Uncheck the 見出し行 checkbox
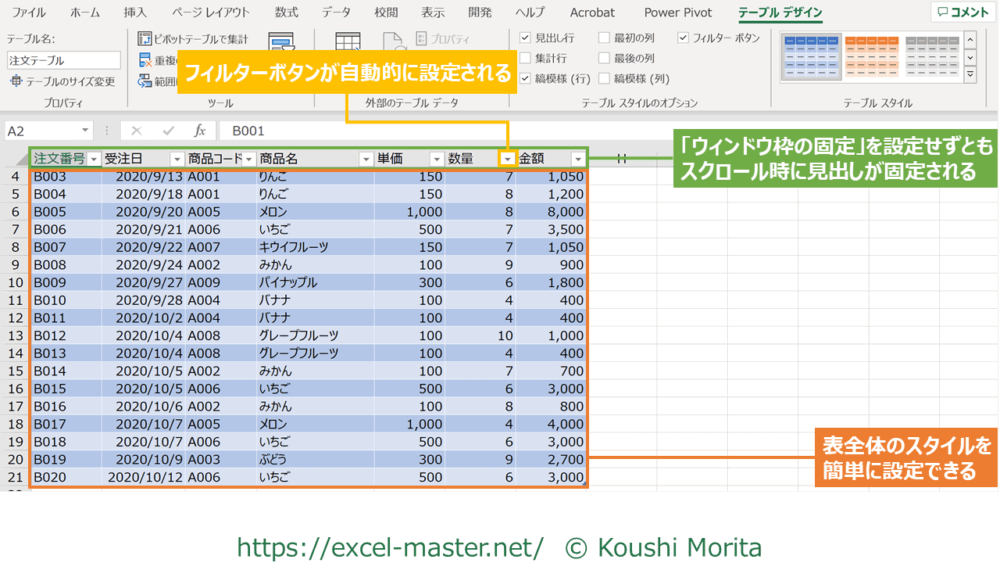Image resolution: width=1000 pixels, height=563 pixels. pyautogui.click(x=525, y=38)
